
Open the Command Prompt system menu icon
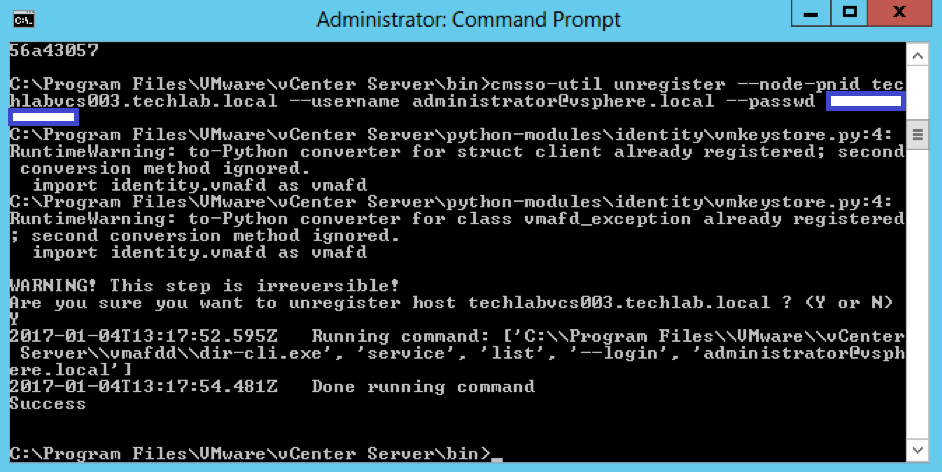24,20
